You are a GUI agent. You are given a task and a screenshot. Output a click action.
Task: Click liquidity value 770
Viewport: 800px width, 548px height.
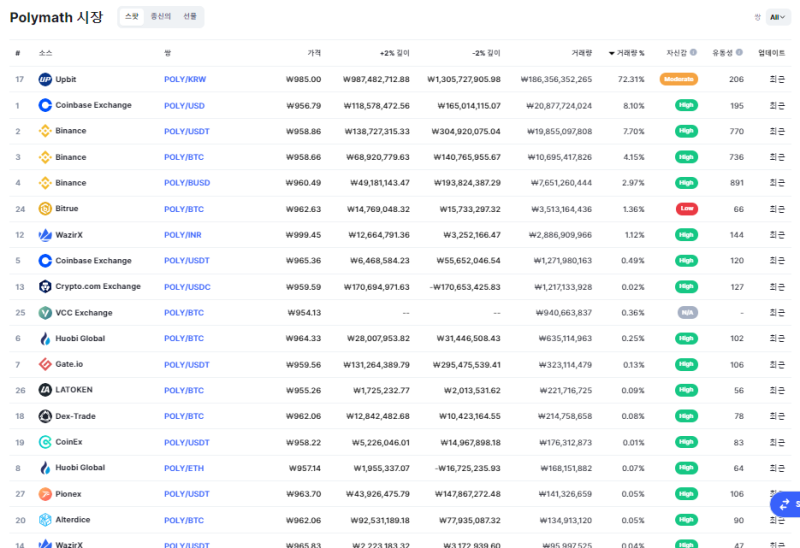737,131
